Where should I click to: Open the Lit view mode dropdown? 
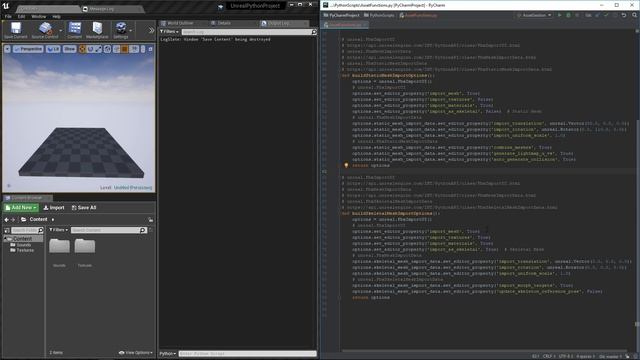[x=53, y=49]
